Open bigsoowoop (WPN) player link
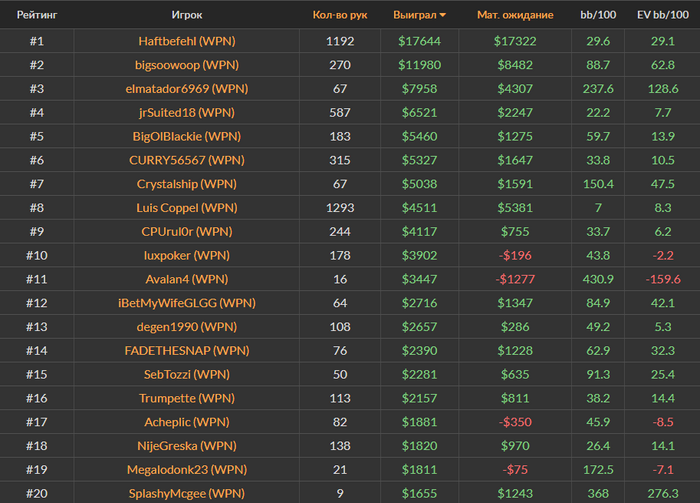700x503 pixels. click(x=187, y=65)
